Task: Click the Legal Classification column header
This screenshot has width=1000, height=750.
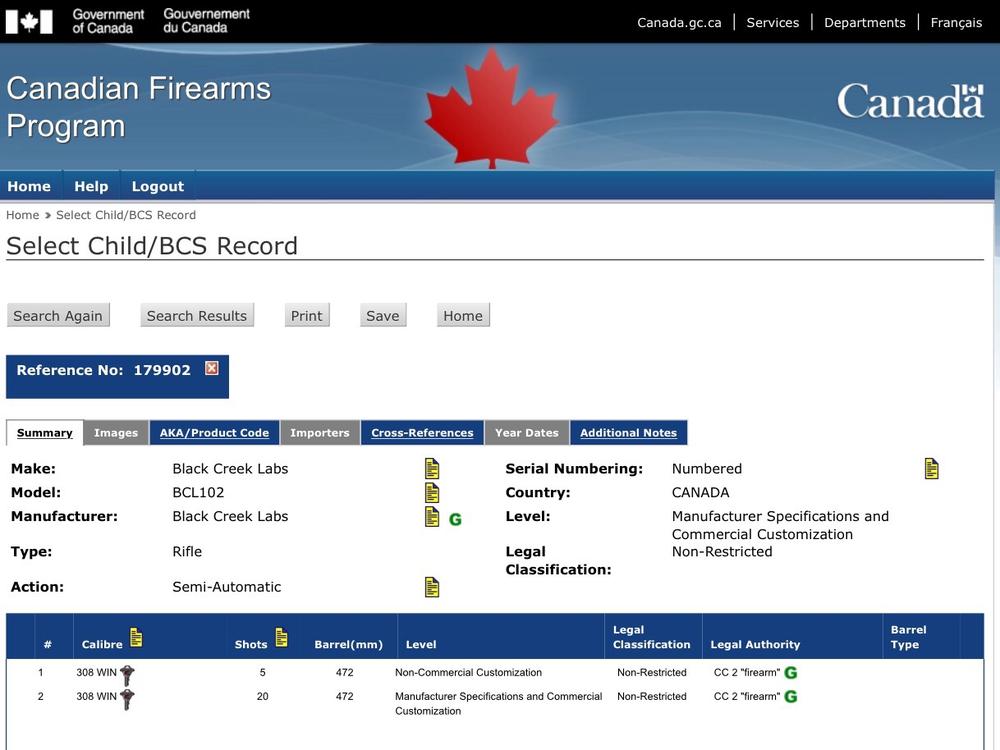Action: [651, 637]
